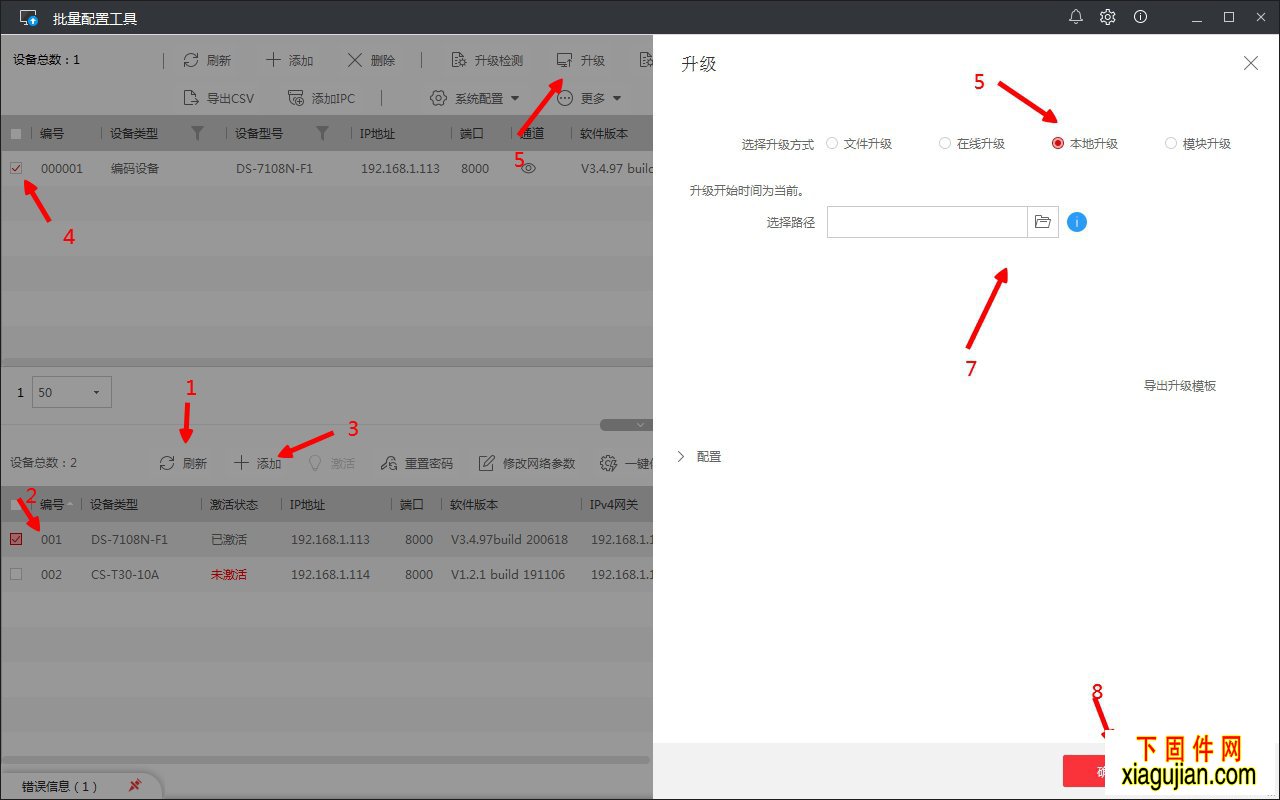Click version V1.2.1 build 191106 cell
This screenshot has height=800, width=1280.
pyautogui.click(x=508, y=574)
